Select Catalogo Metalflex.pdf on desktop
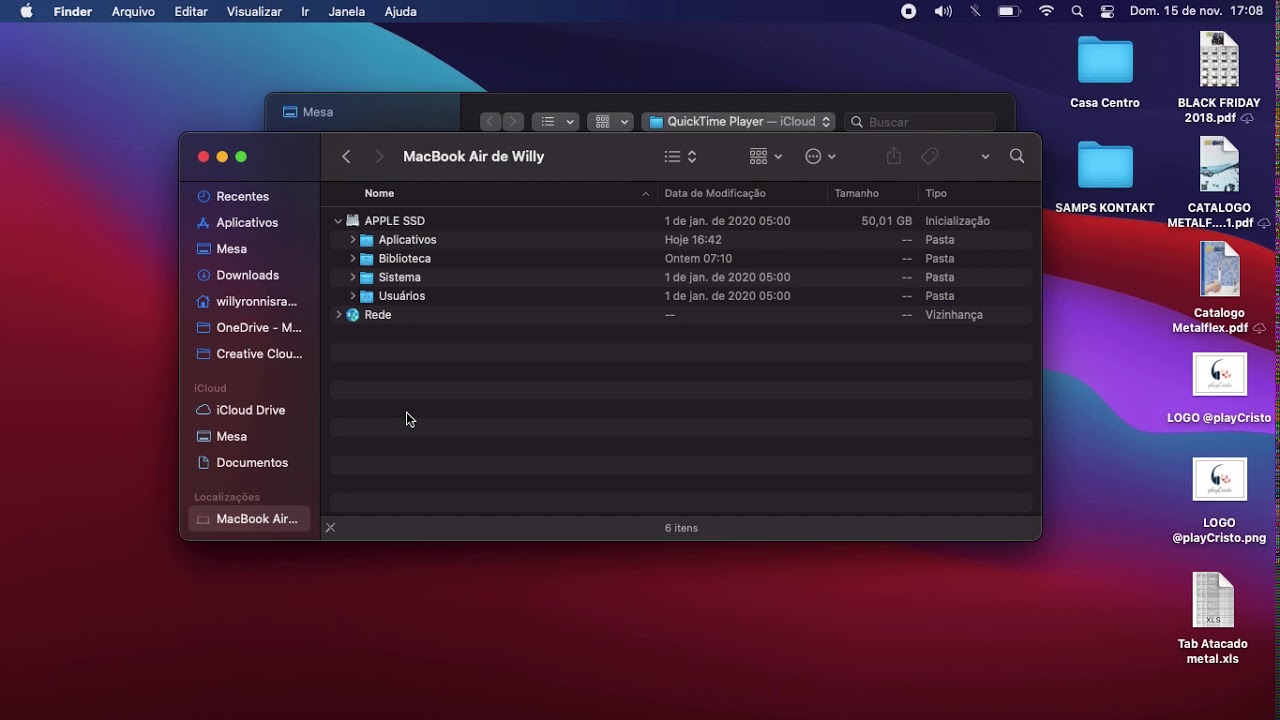Screen dimensions: 1280x720 1219,288
